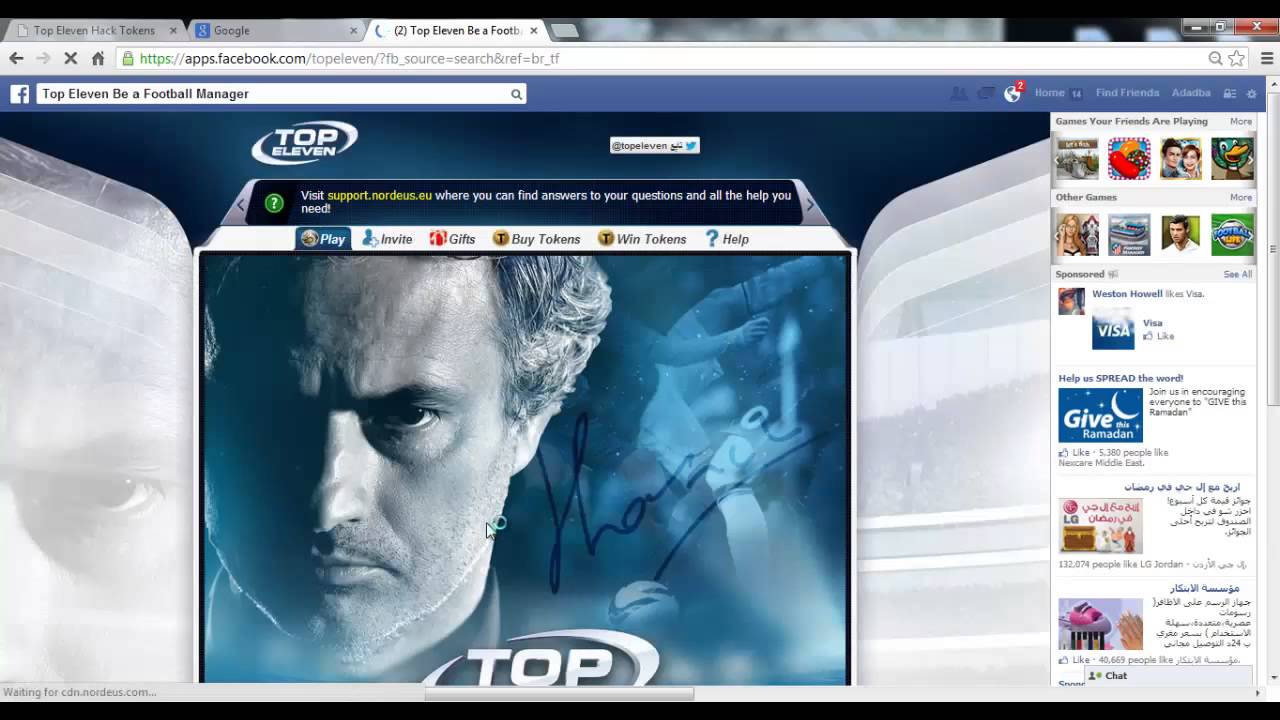Image resolution: width=1280 pixels, height=720 pixels.
Task: Open the stadium Football Manager game icon
Action: coord(1129,234)
